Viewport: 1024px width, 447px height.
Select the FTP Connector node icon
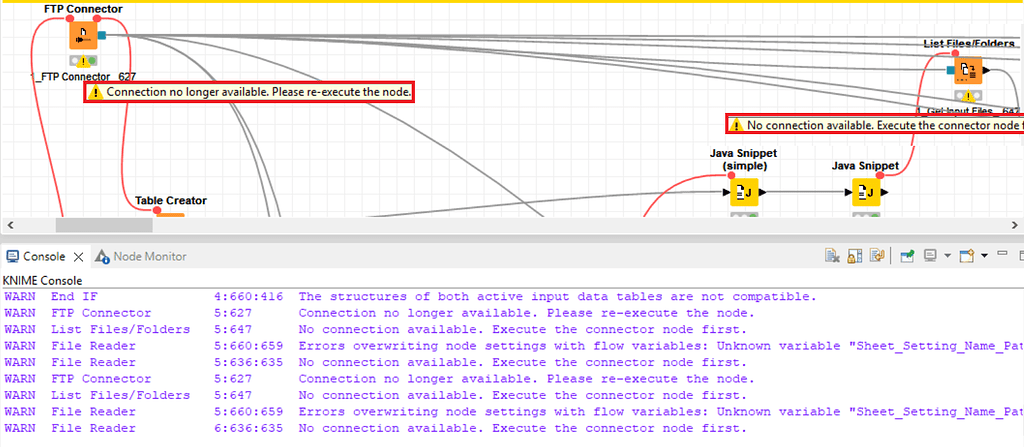point(83,35)
